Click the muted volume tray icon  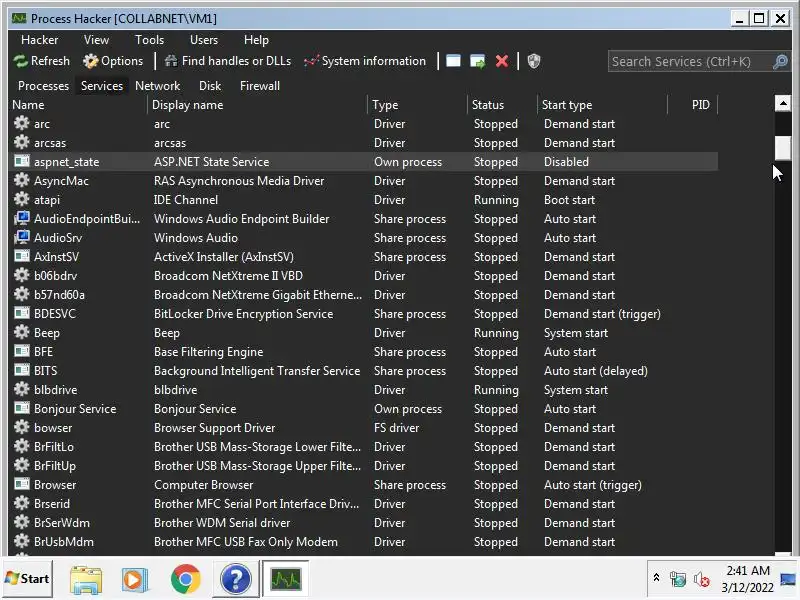[702, 580]
